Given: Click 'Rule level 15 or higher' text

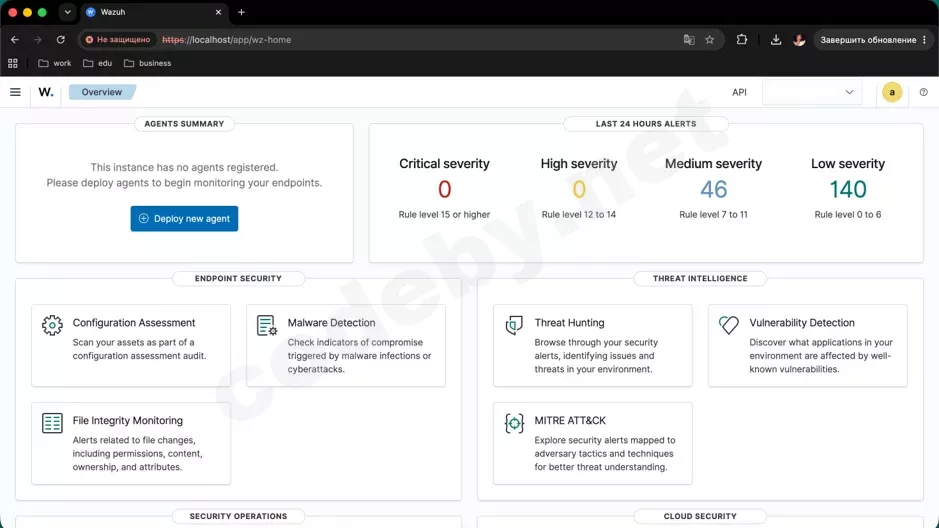Looking at the screenshot, I should (444, 214).
